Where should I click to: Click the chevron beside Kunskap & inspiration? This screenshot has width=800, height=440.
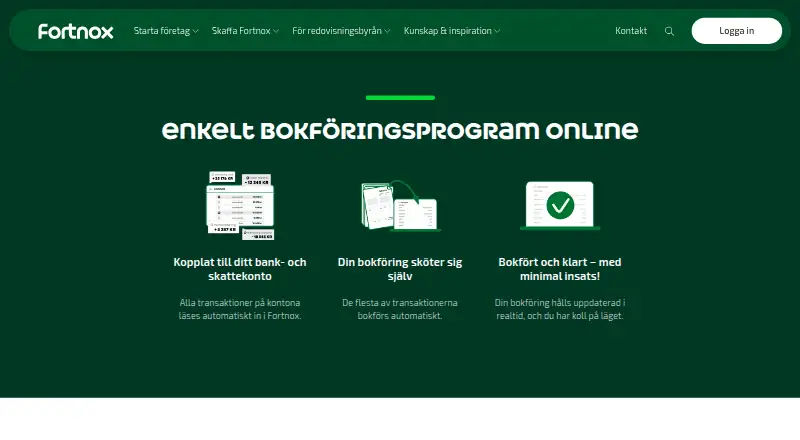click(497, 31)
